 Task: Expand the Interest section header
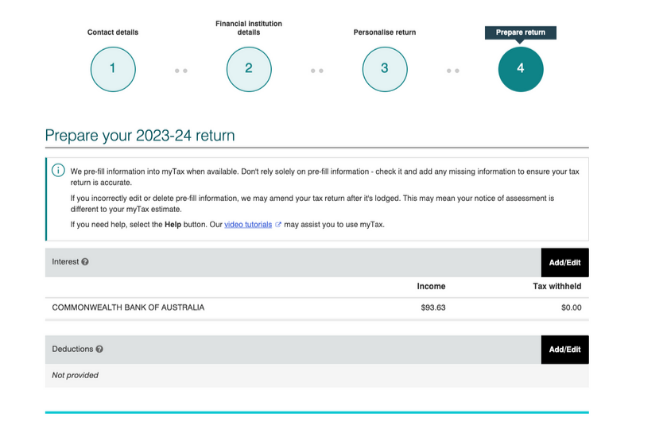click(290, 262)
